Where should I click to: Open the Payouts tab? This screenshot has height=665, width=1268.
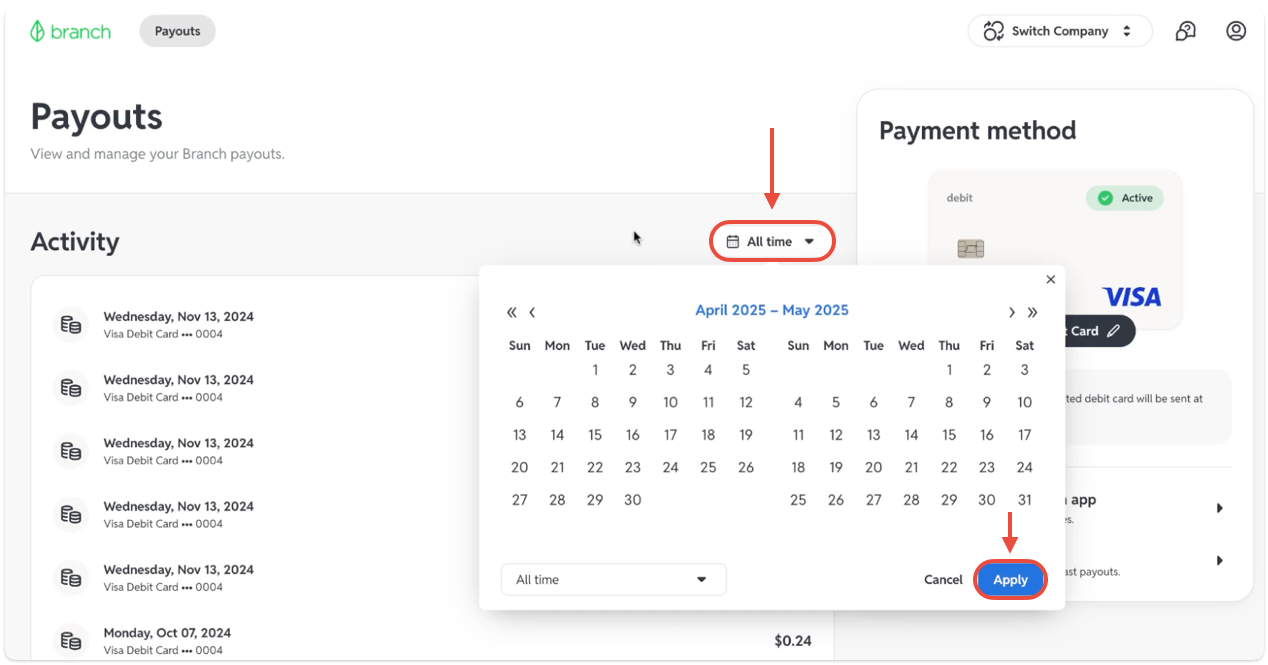[x=177, y=31]
